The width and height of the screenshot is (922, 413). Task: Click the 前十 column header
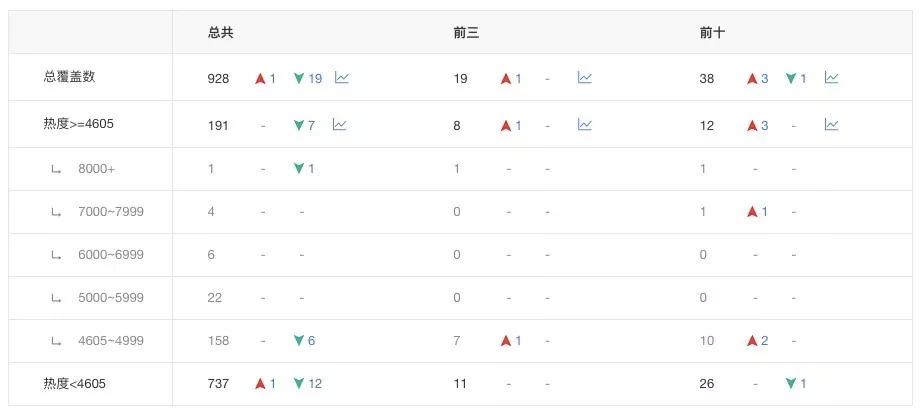coord(712,33)
